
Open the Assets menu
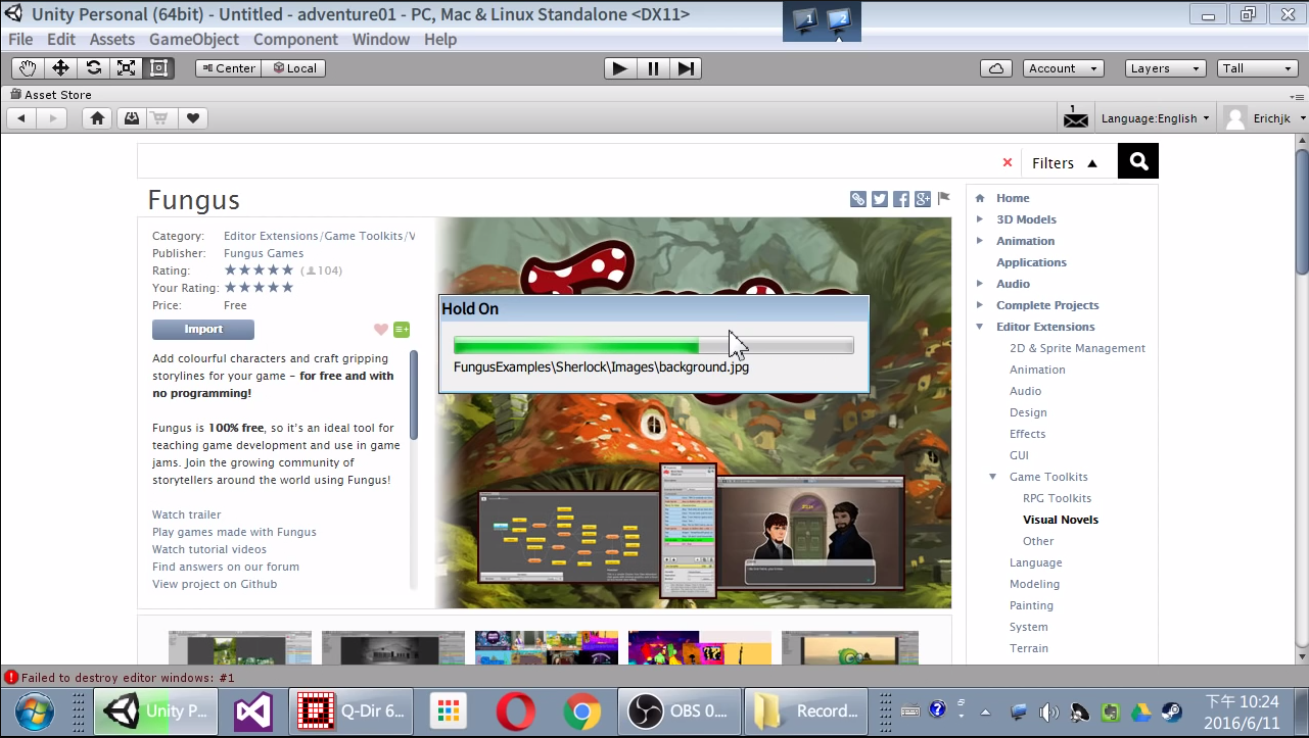pyautogui.click(x=112, y=39)
